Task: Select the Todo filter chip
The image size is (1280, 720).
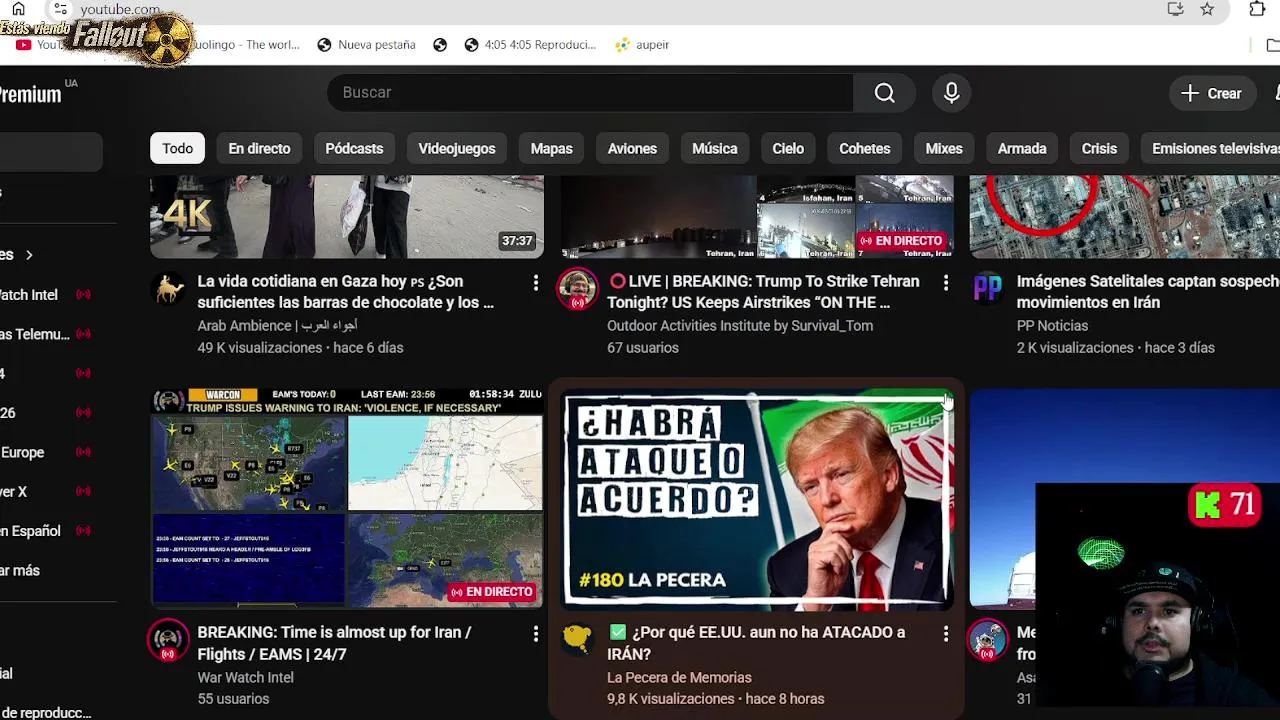Action: [x=177, y=148]
